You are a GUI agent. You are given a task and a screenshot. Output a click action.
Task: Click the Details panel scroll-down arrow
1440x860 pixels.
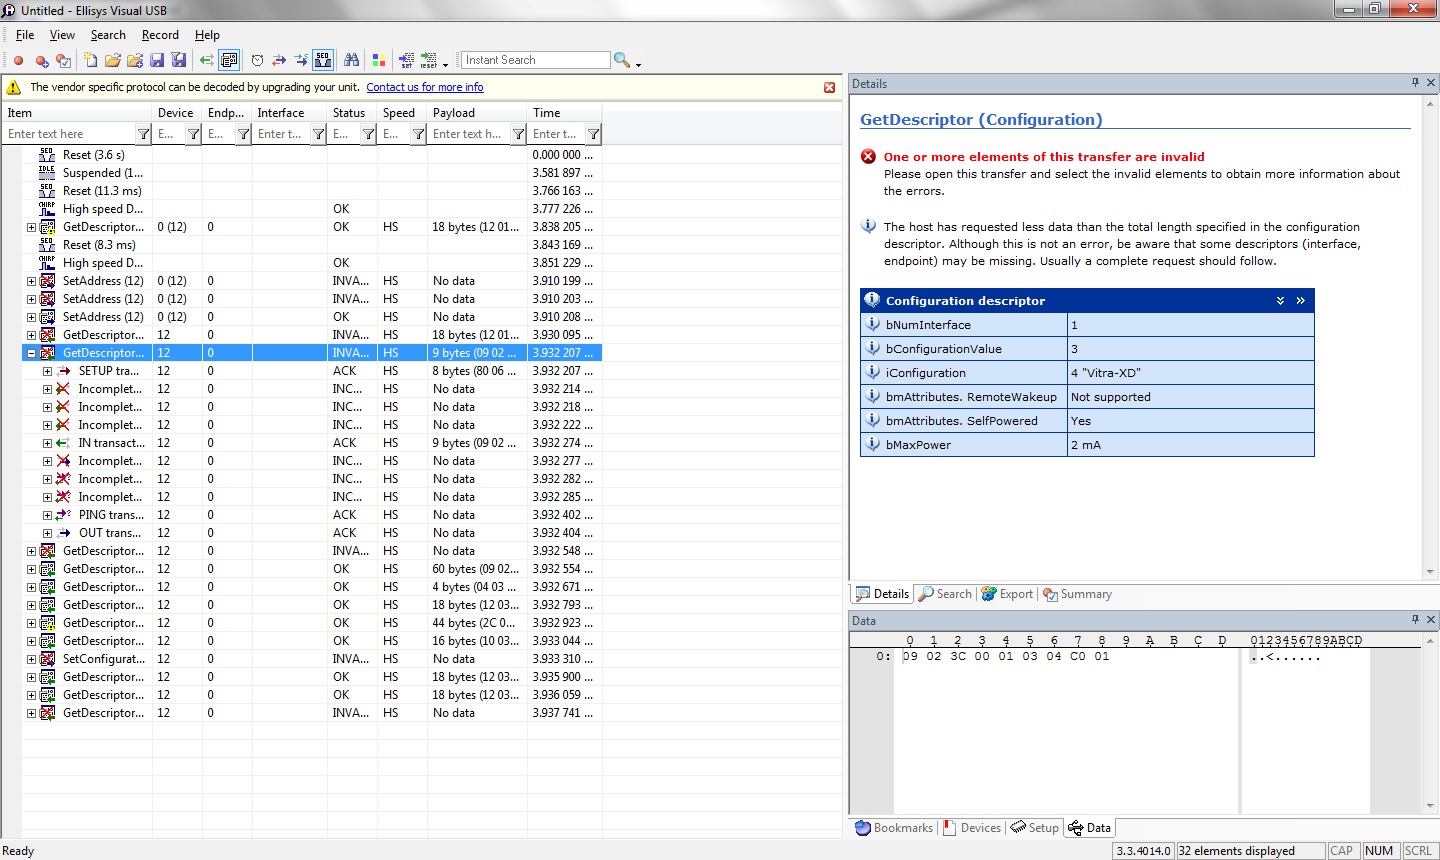1431,572
